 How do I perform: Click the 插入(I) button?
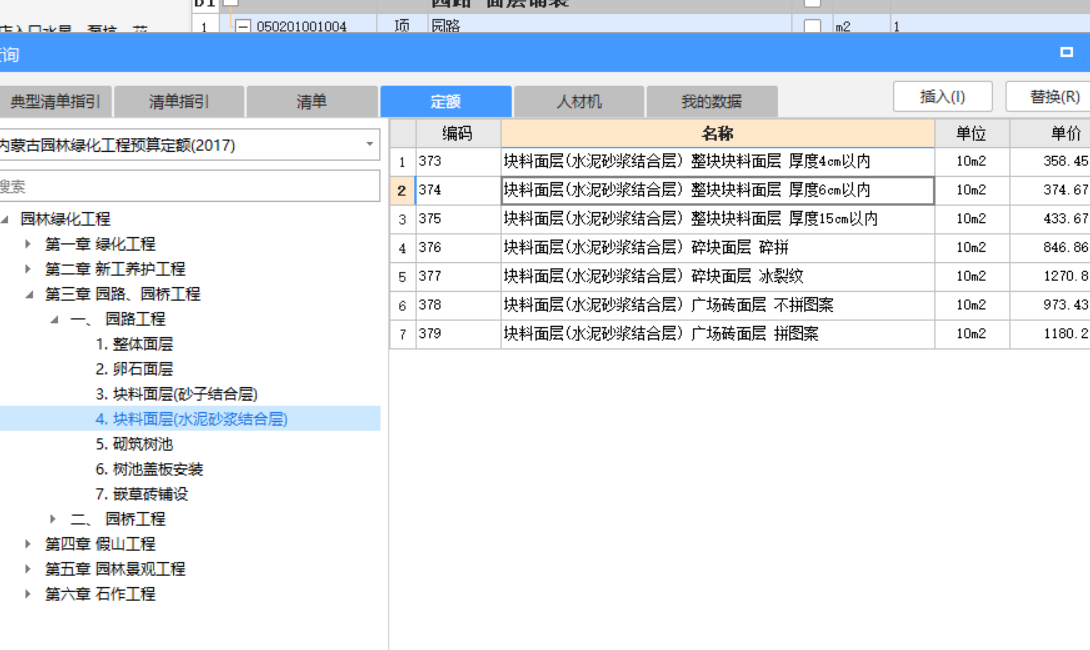click(x=940, y=94)
